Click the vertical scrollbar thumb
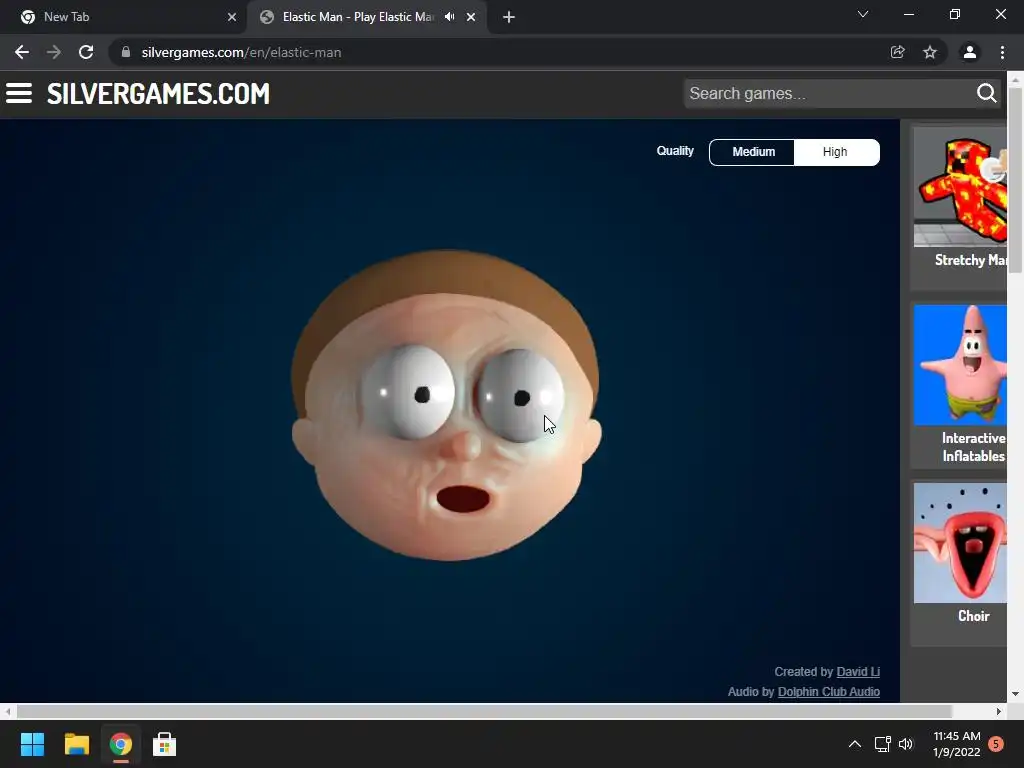The image size is (1024, 768). pyautogui.click(x=1015, y=180)
